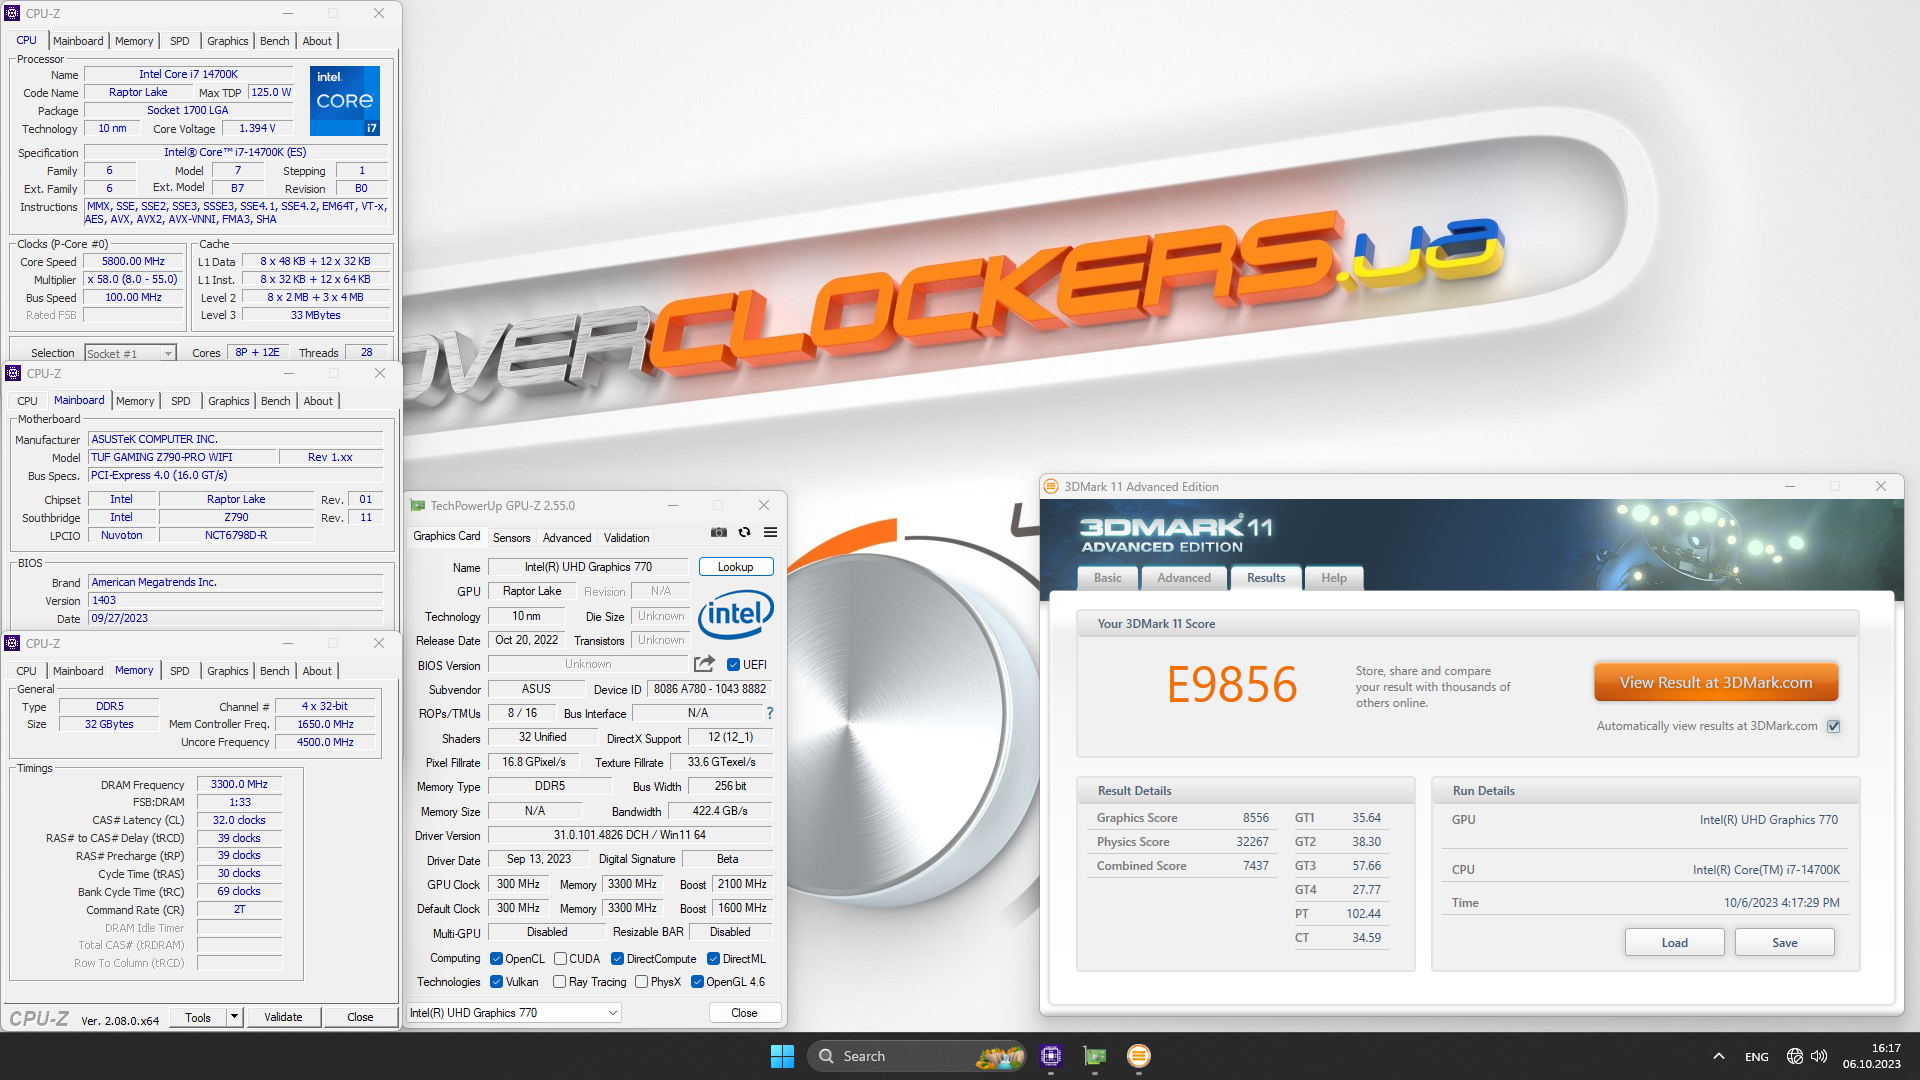Click the Intel logo in GPU-Z

click(735, 613)
